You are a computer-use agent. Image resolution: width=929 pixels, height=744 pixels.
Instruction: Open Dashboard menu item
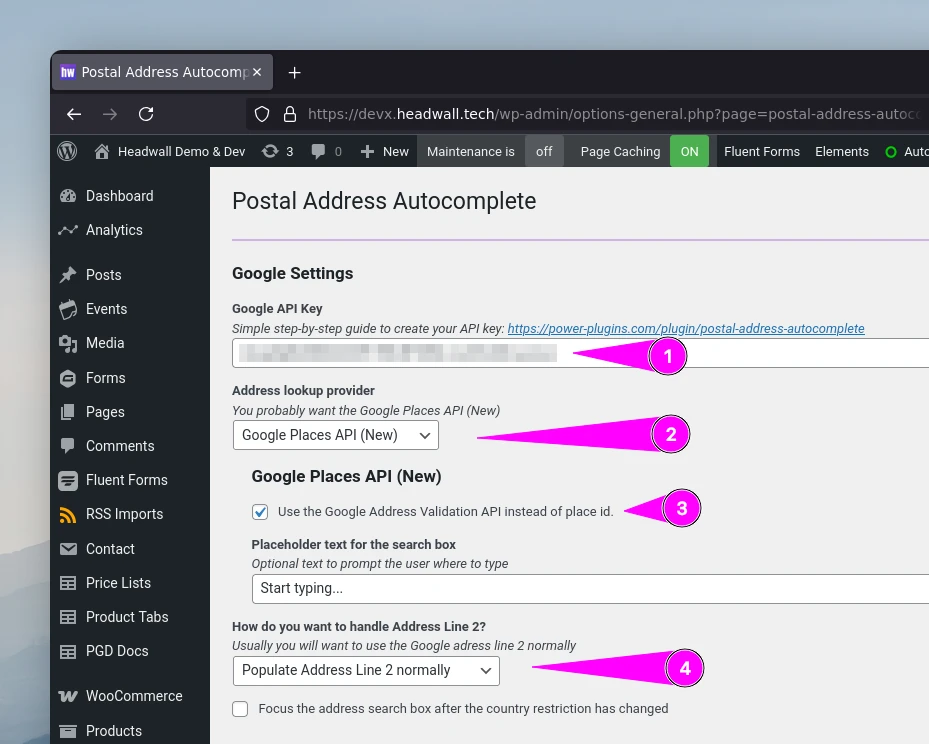coord(120,196)
